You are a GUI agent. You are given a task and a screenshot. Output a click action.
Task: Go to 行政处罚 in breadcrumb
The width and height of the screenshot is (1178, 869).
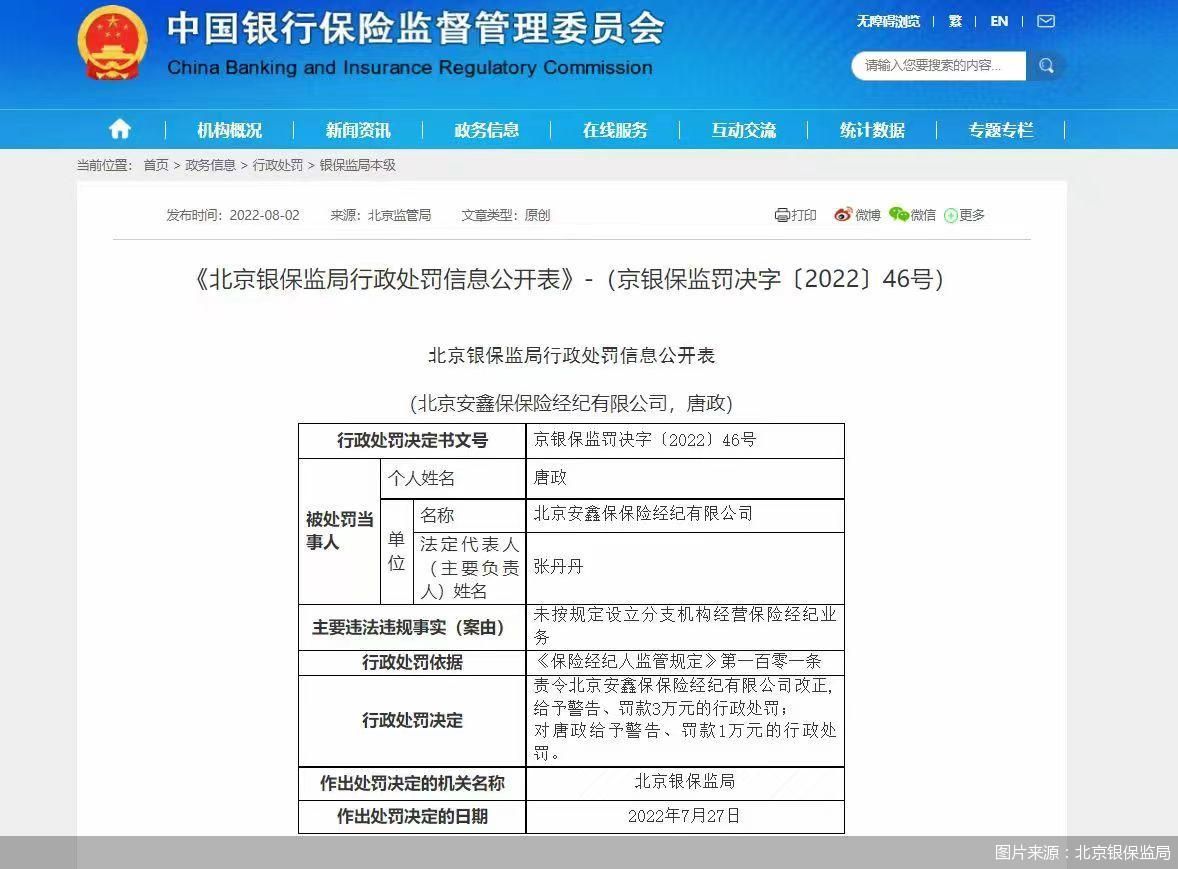point(278,164)
